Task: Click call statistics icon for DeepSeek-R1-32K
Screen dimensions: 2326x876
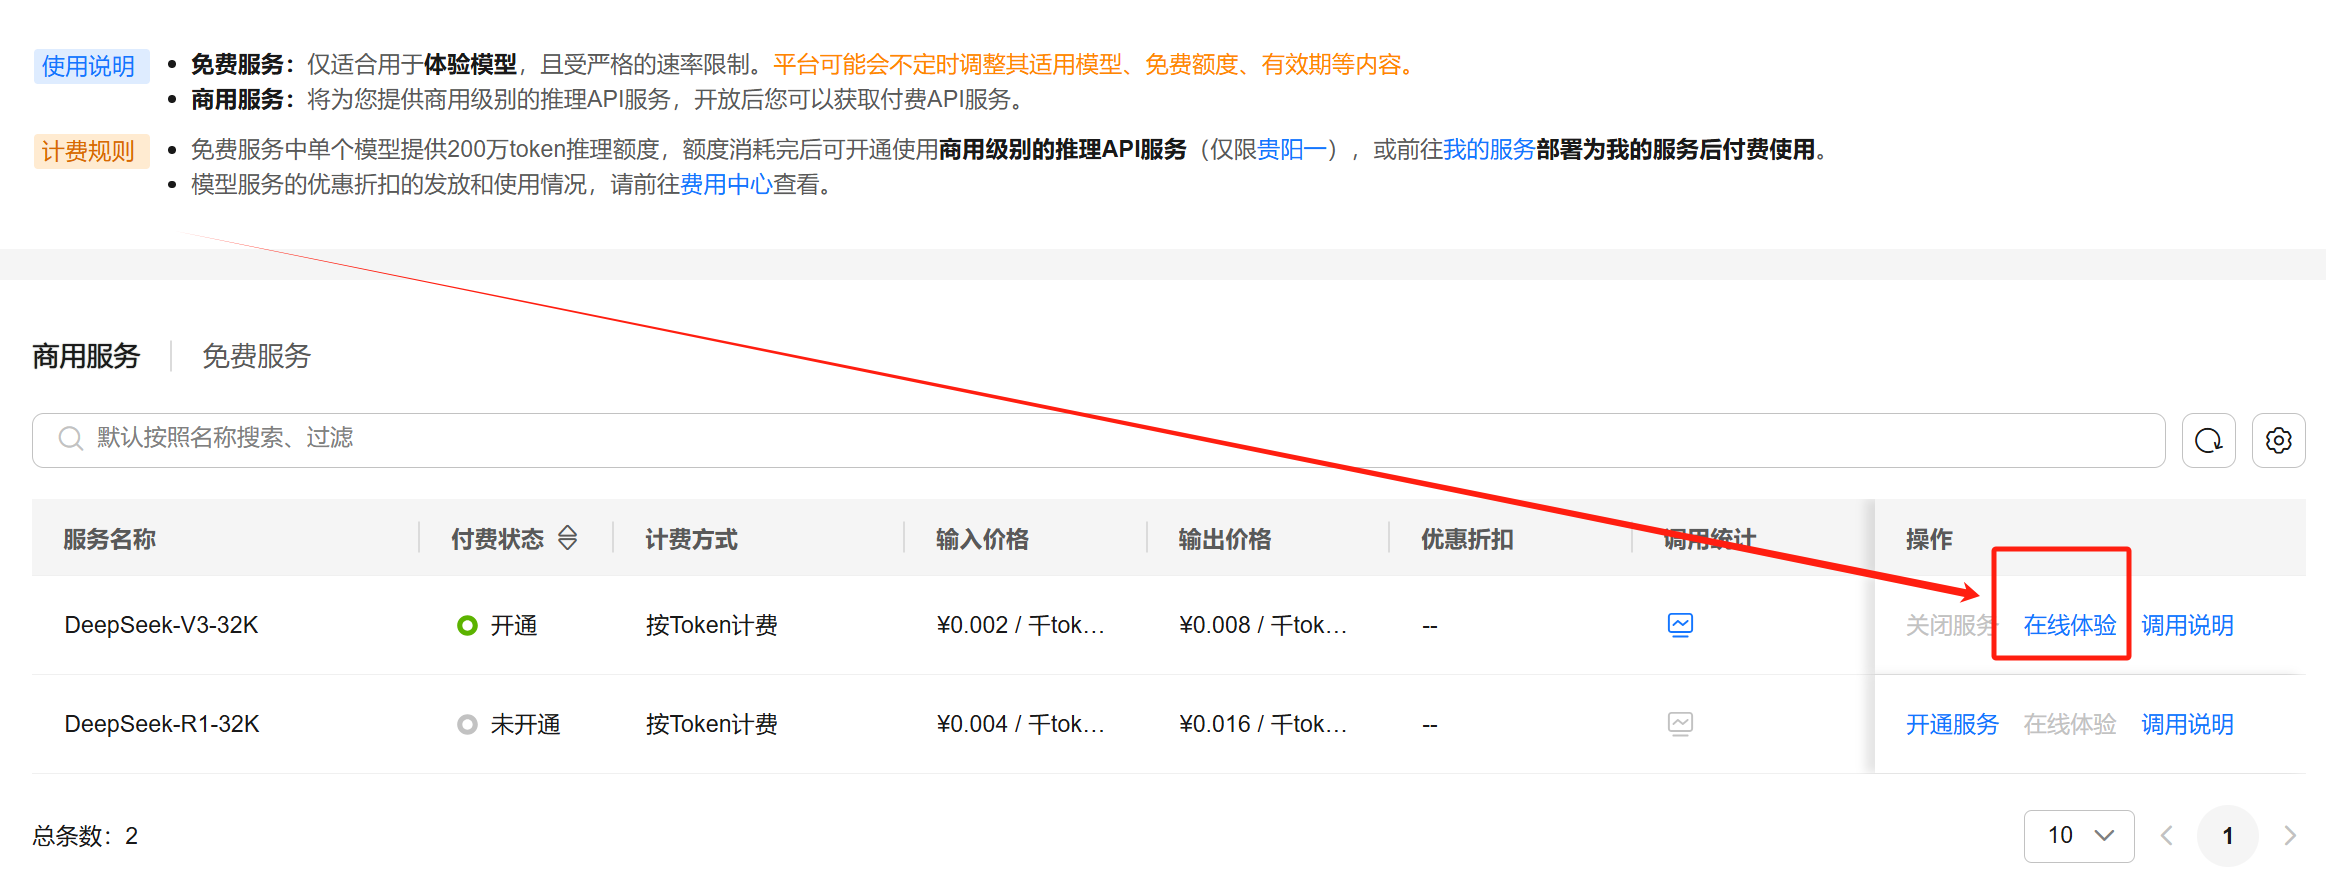Action: pos(1680,724)
